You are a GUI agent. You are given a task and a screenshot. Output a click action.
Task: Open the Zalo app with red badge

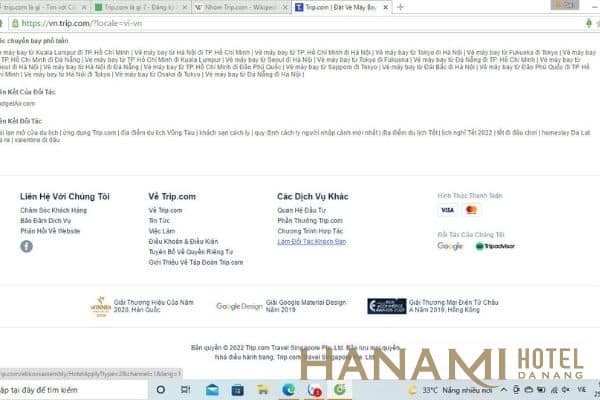[314, 390]
